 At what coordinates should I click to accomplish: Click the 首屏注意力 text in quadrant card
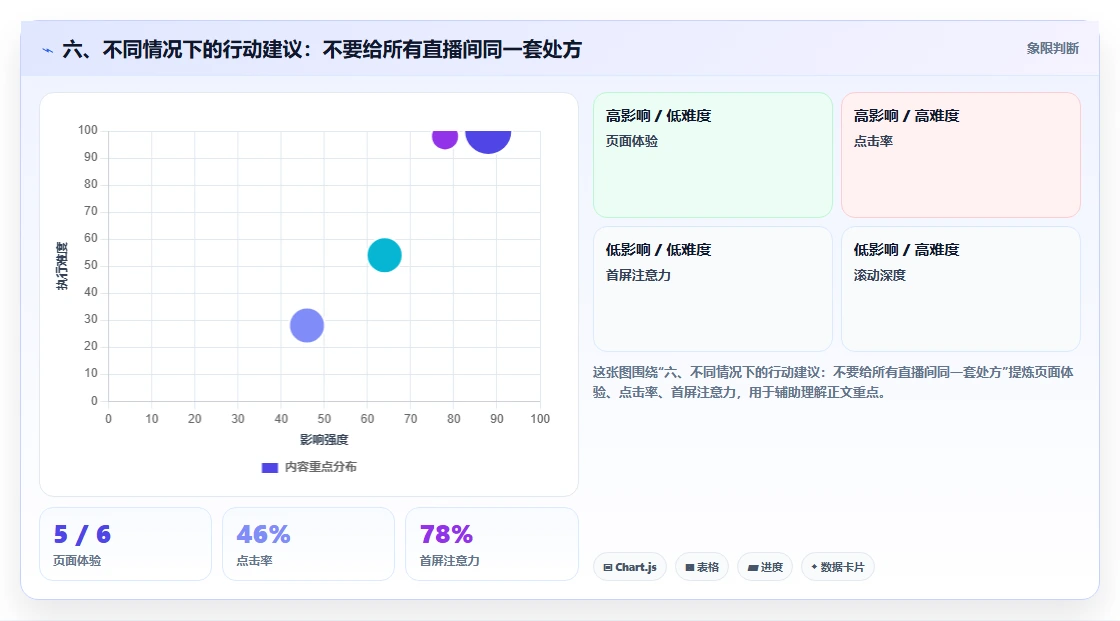click(638, 275)
